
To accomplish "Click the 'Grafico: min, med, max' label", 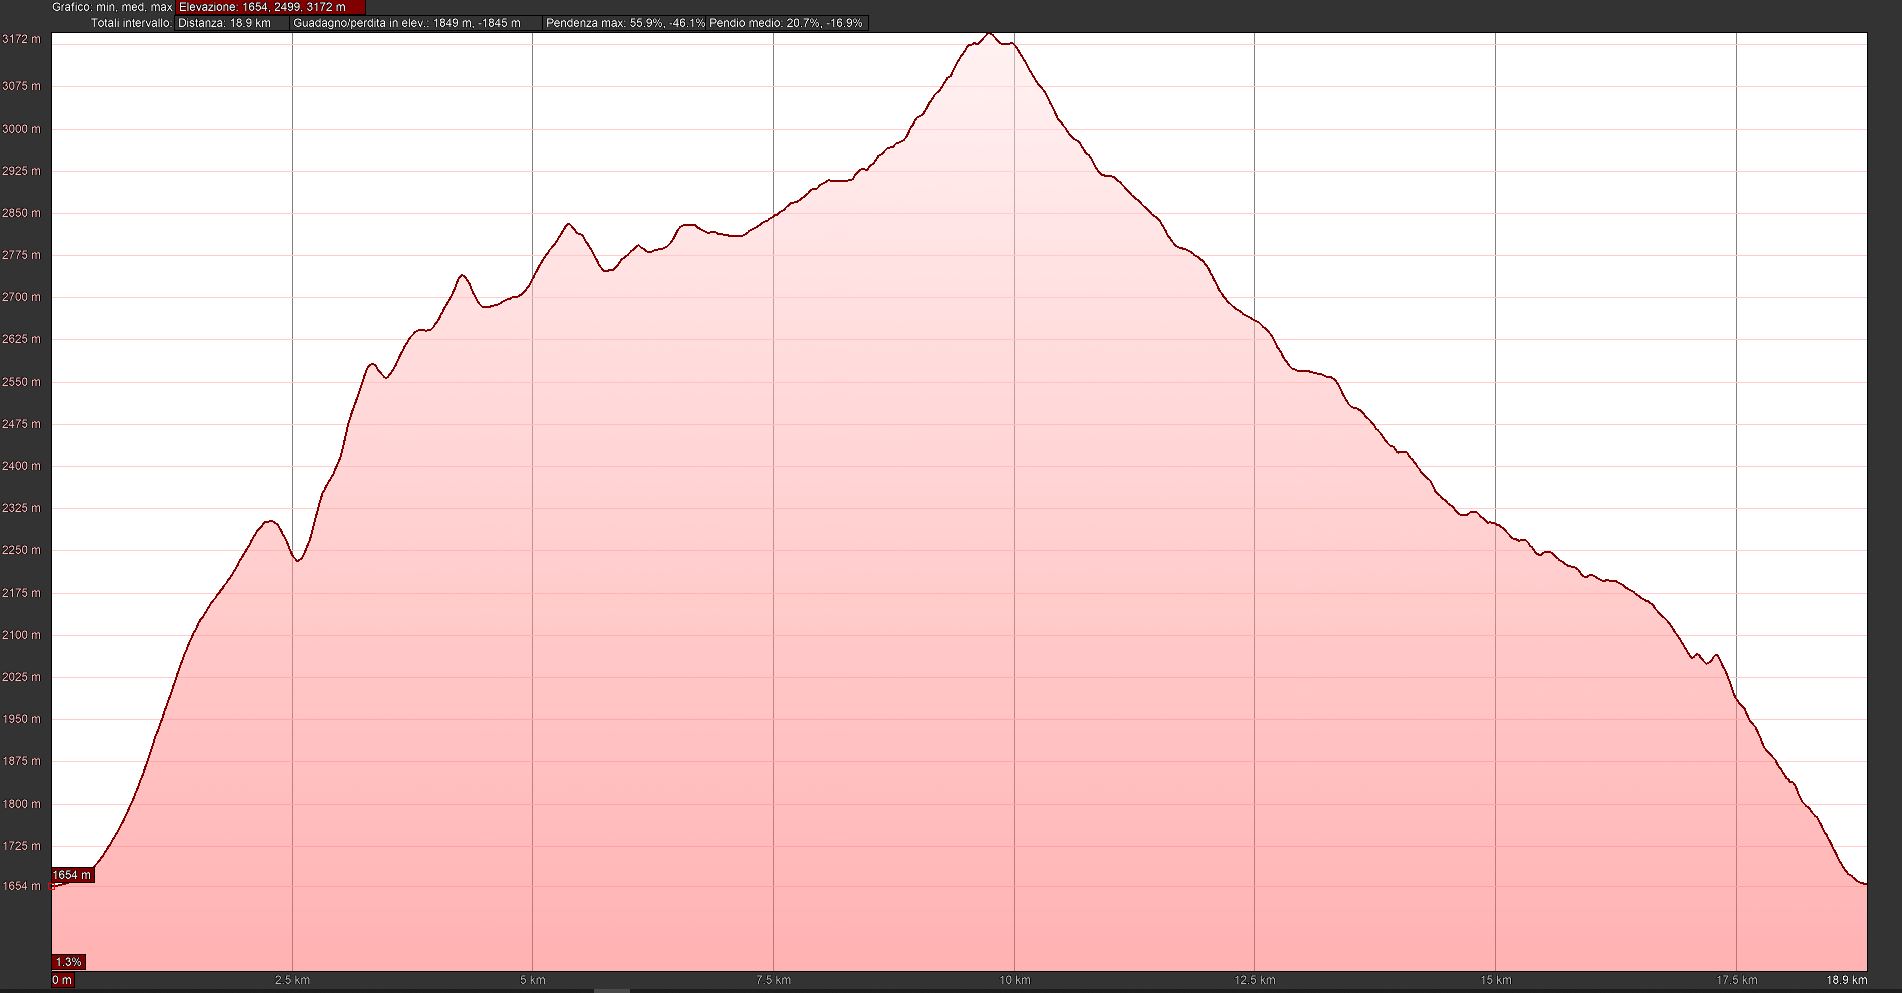I will (x=112, y=7).
